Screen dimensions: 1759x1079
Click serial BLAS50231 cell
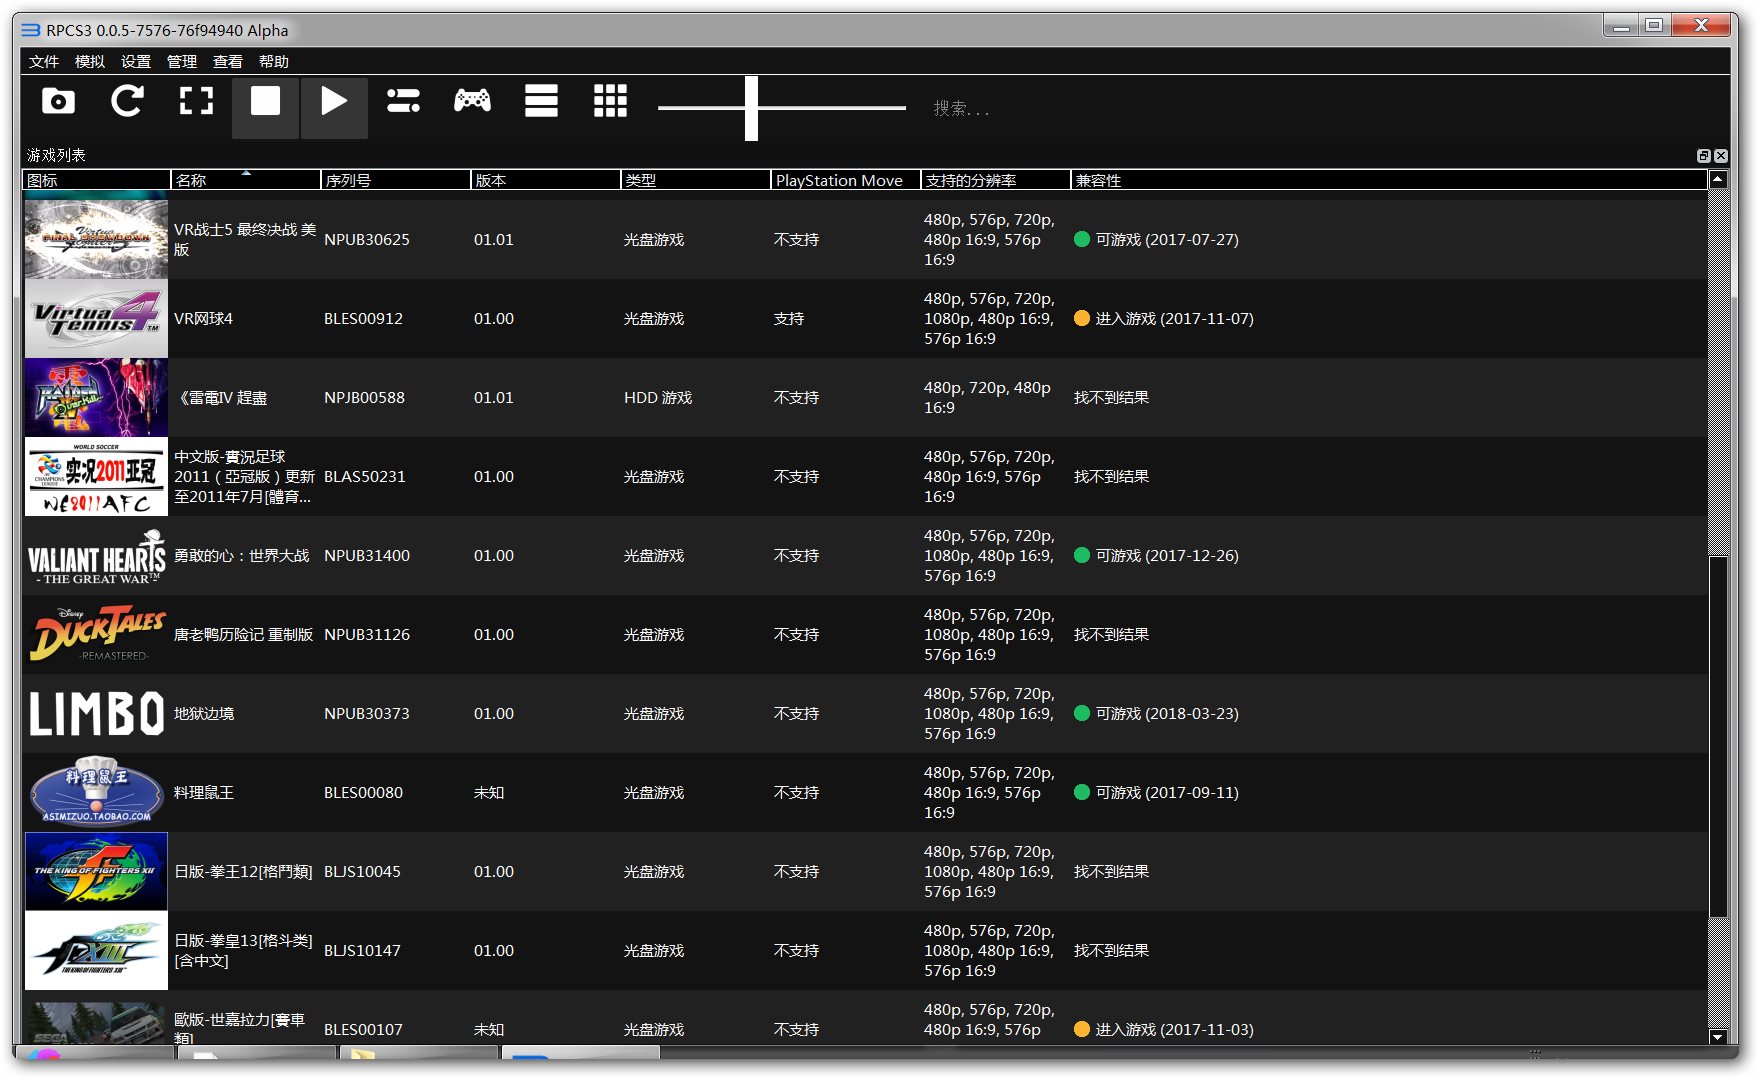[365, 477]
